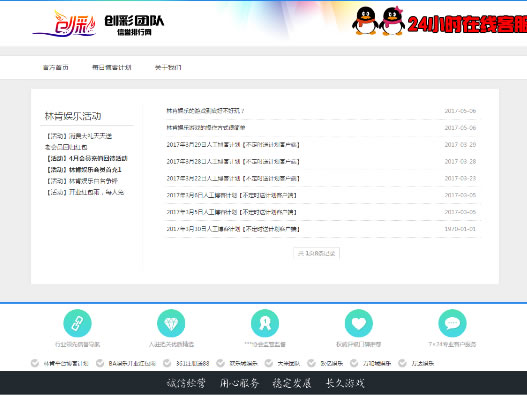Click the teal heart icon
This screenshot has height=396, width=527.
(x=359, y=323)
